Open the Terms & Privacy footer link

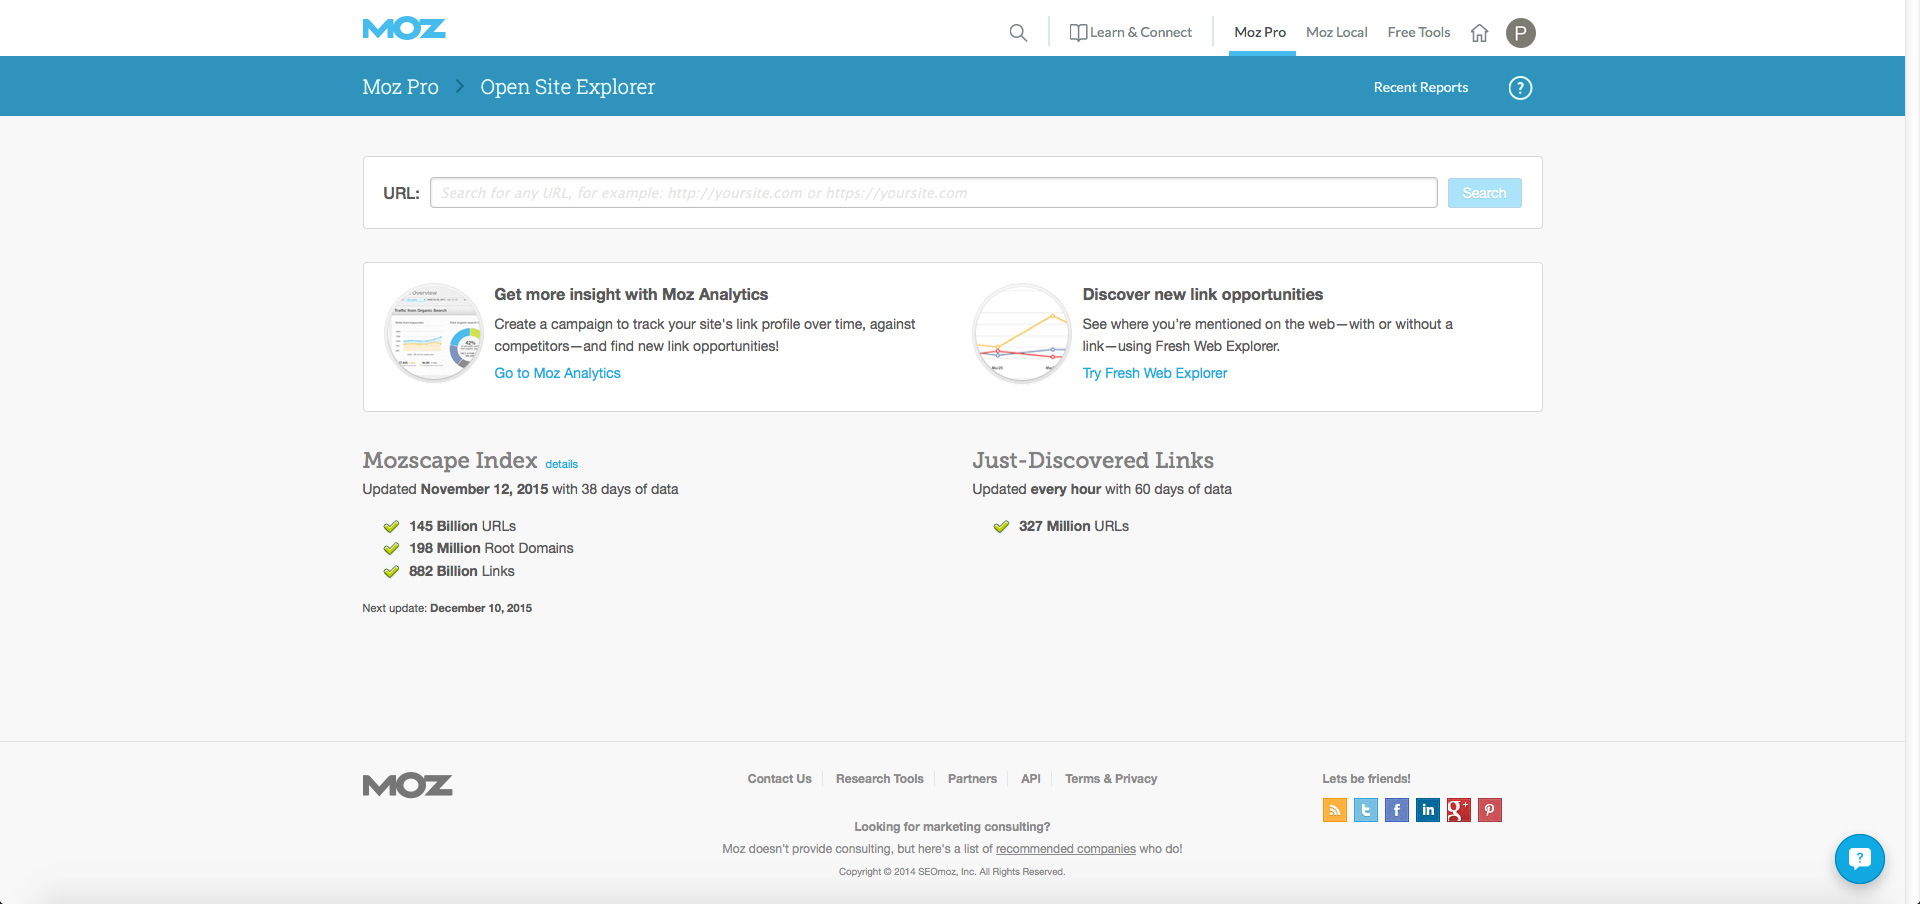[x=1110, y=779]
